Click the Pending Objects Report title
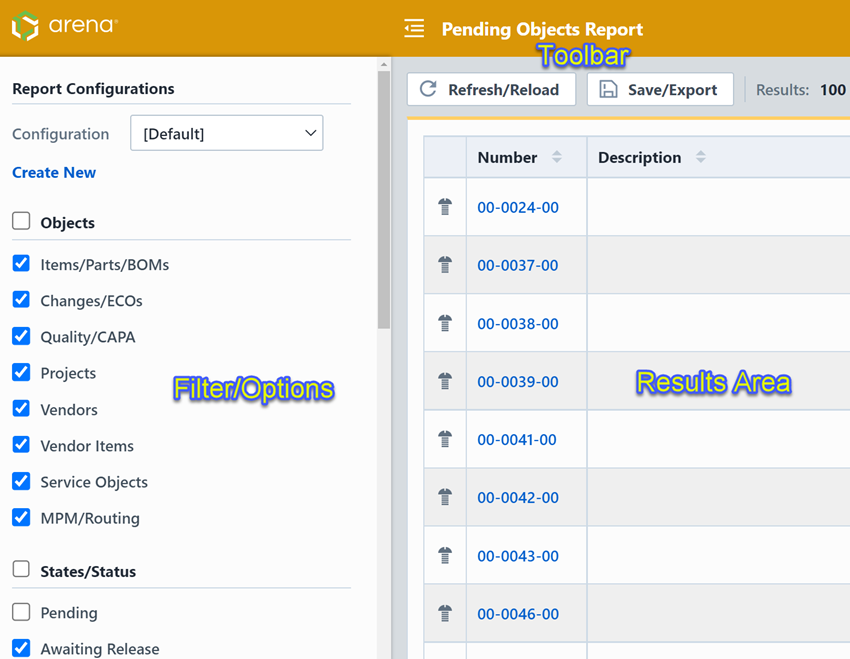The image size is (850, 659). pos(542,29)
